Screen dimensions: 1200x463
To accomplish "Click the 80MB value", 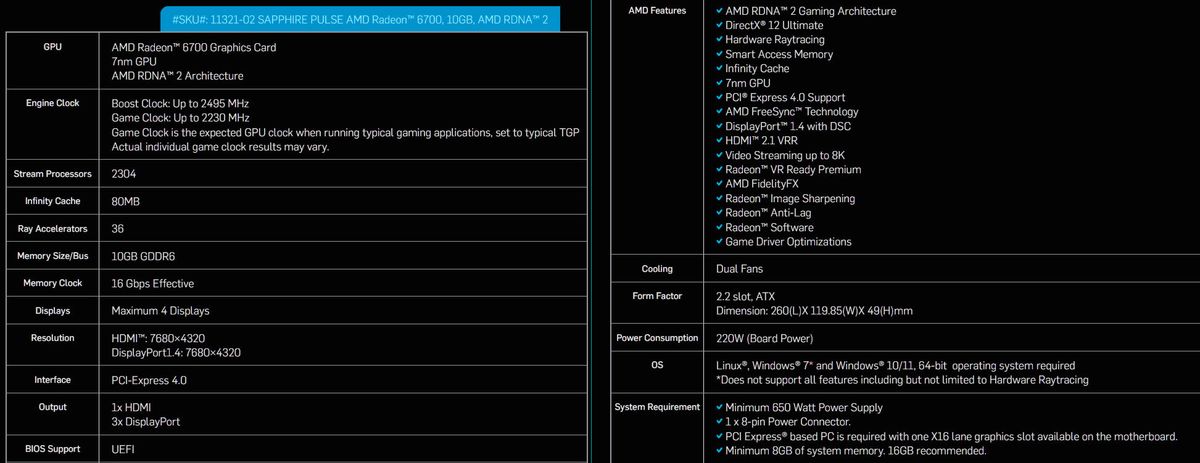I will click(125, 201).
